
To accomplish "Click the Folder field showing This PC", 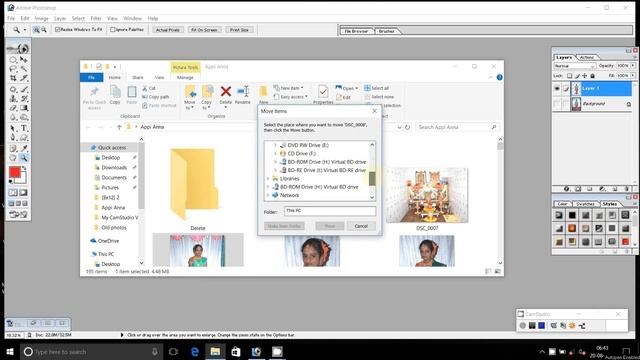I will point(330,211).
